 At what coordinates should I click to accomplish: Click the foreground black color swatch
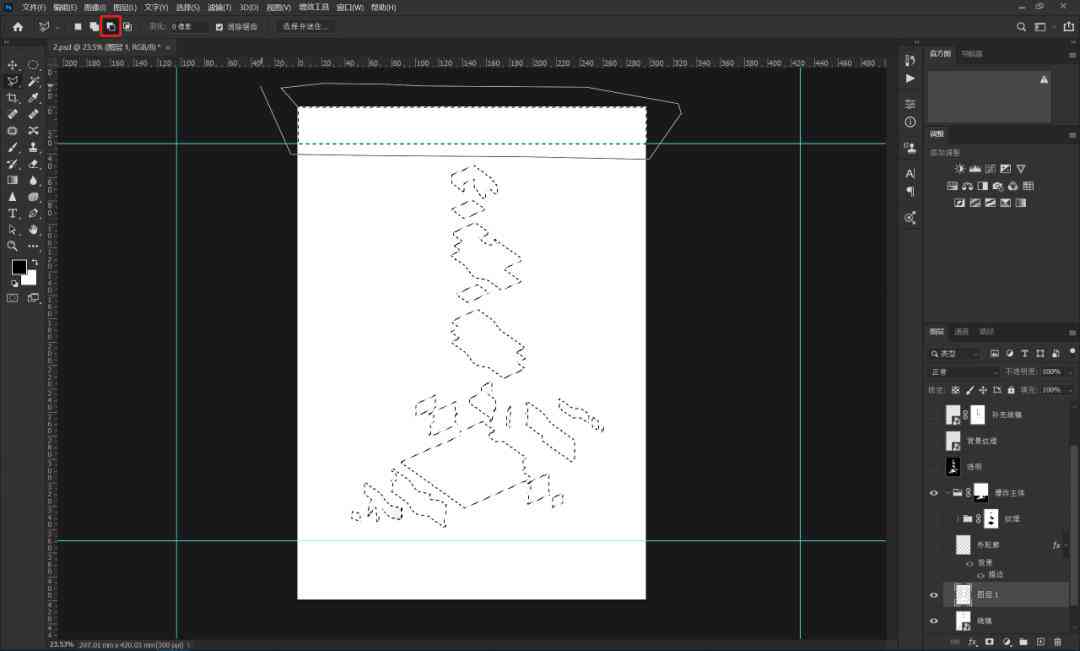19,267
